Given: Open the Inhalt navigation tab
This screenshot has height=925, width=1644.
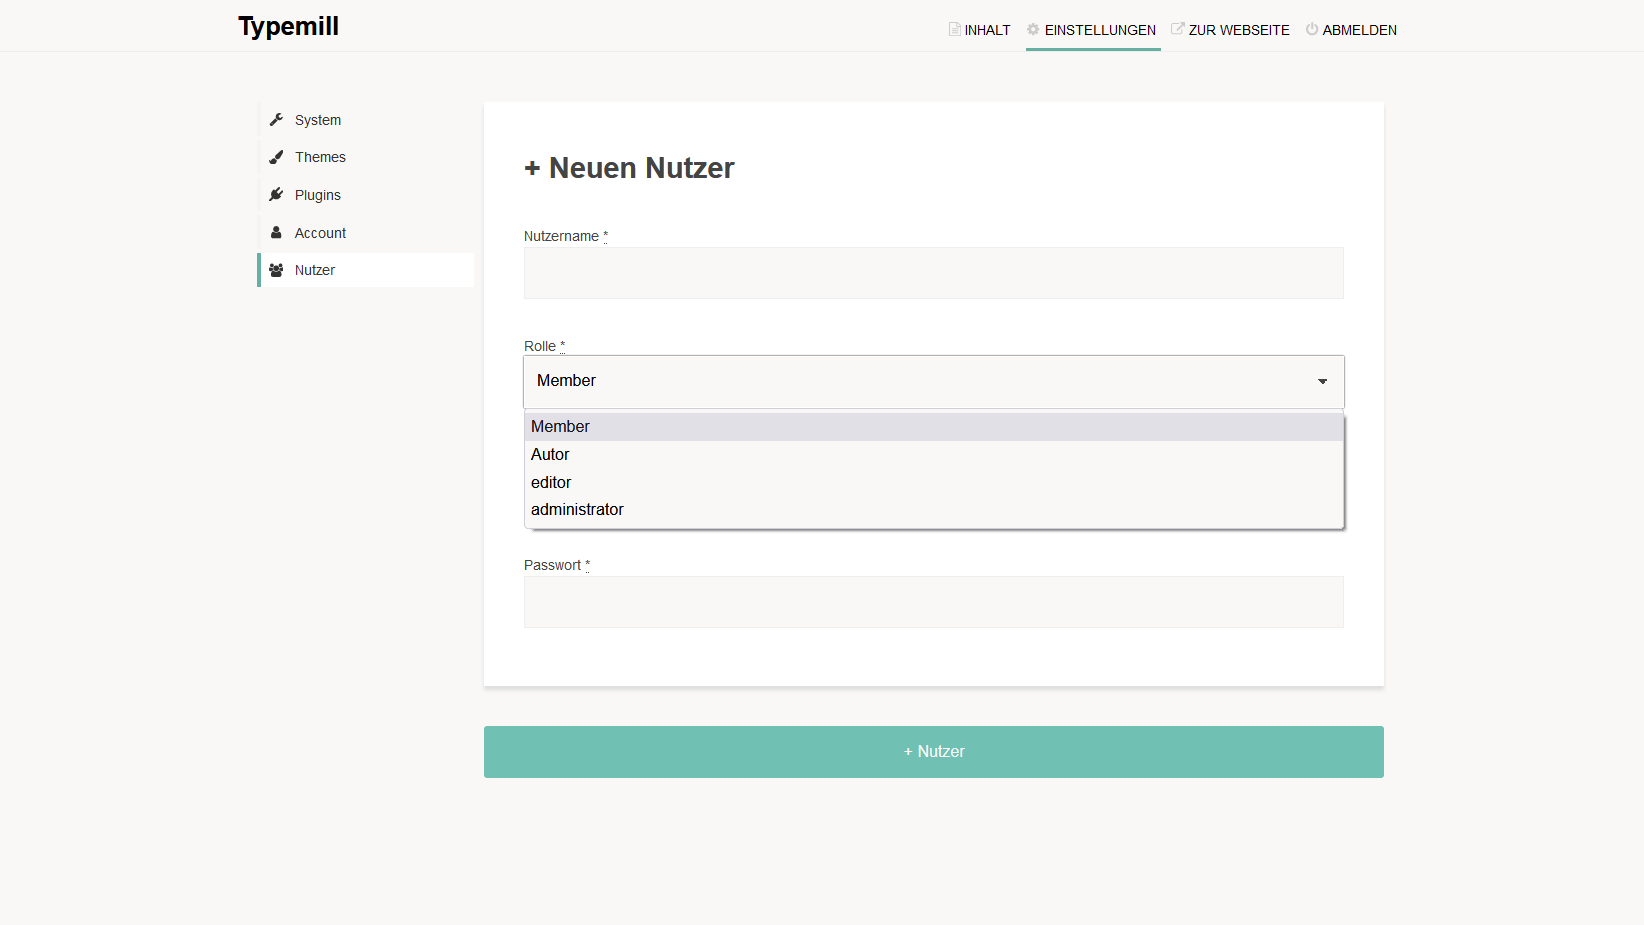Looking at the screenshot, I should pyautogui.click(x=980, y=30).
